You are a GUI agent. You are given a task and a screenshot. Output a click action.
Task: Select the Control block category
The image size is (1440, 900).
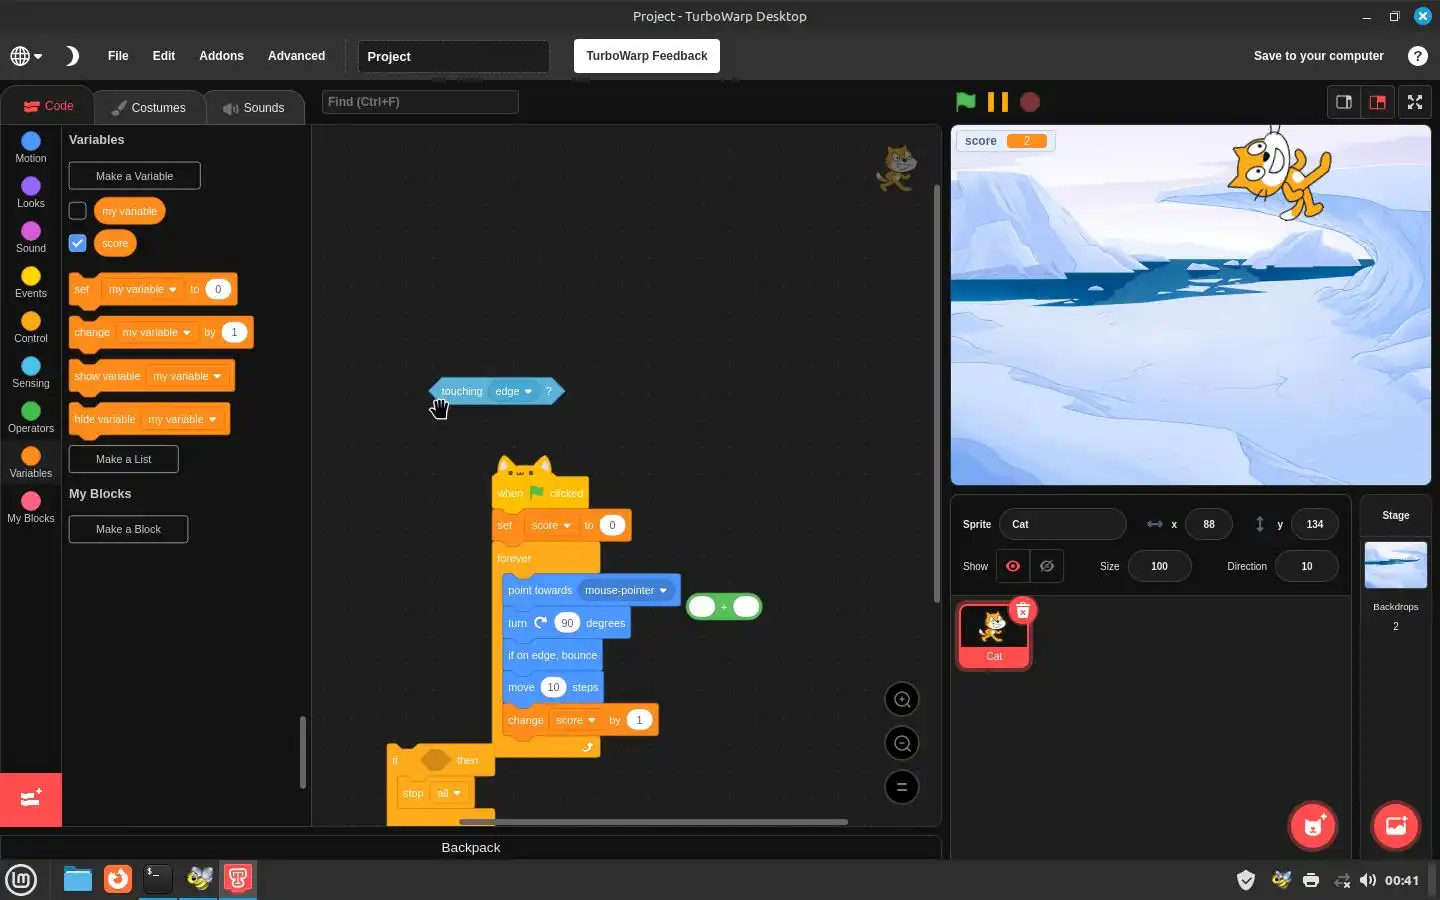pos(31,327)
